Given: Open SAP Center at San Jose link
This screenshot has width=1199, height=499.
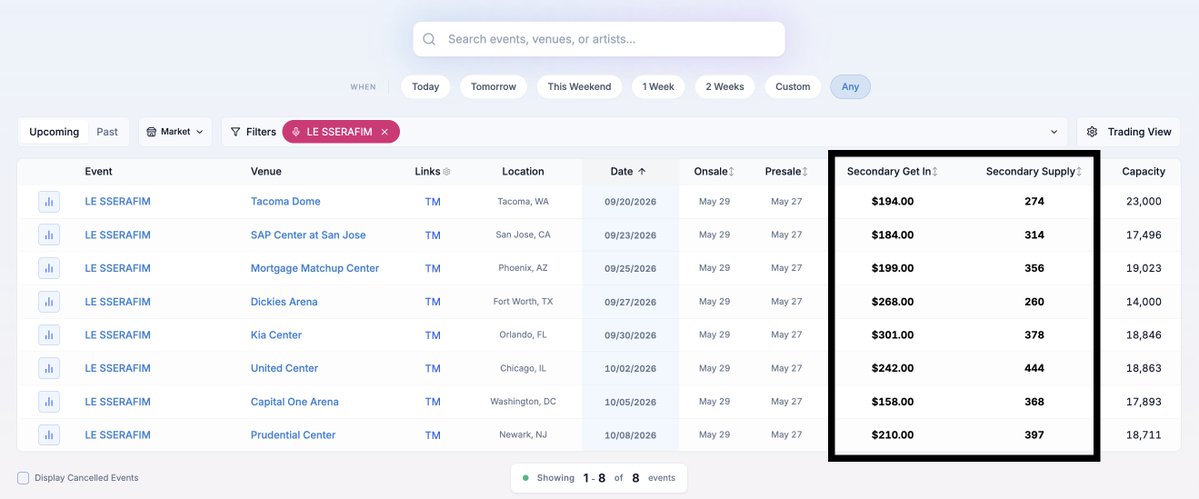Looking at the screenshot, I should click(308, 235).
